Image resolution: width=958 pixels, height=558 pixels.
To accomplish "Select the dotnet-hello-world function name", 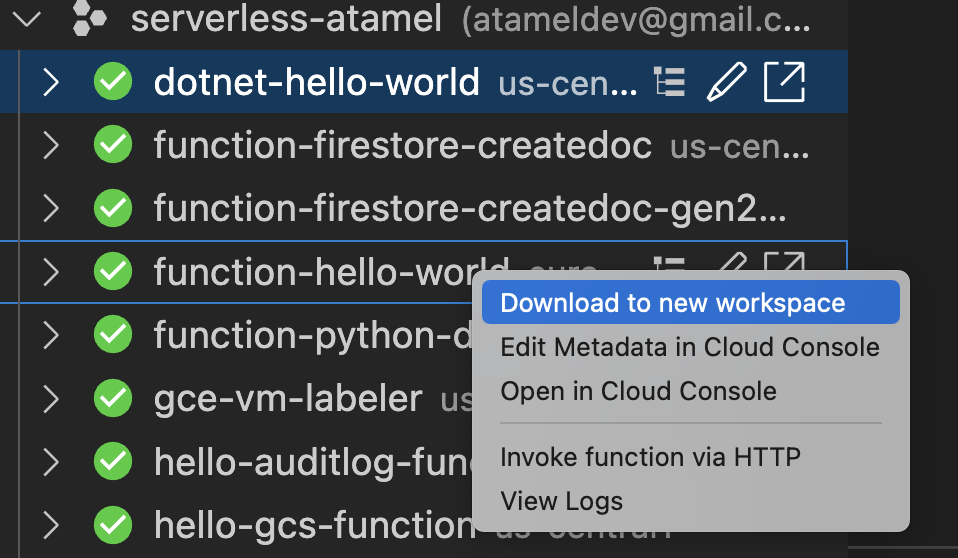I will [316, 82].
